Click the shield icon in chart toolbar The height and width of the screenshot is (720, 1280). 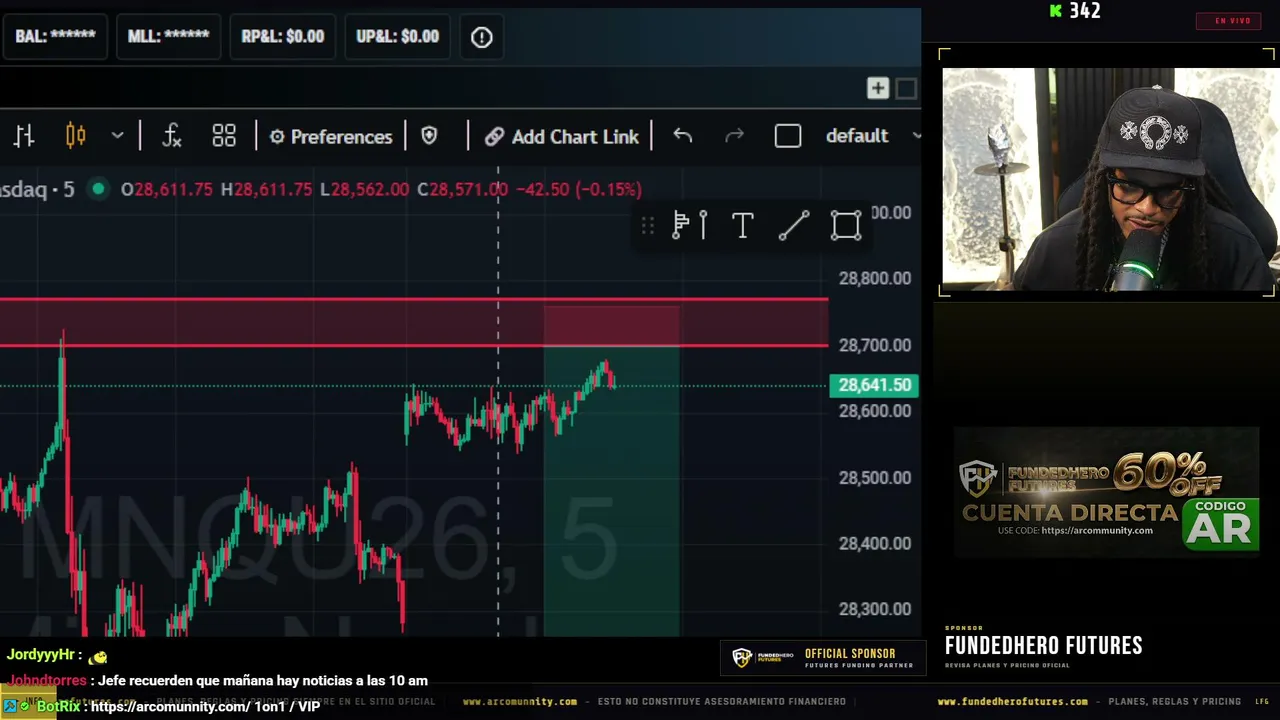point(429,136)
